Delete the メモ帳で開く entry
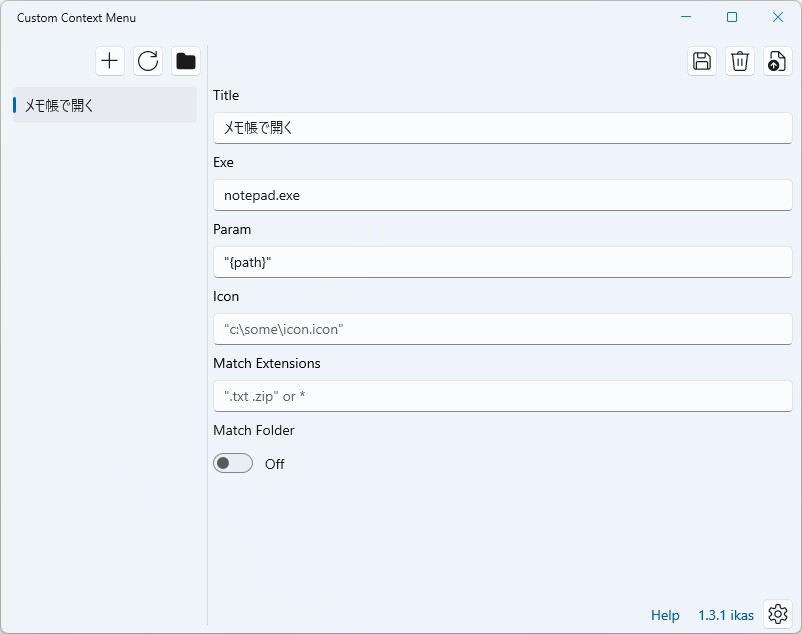Screen dimensions: 802x634 (739, 61)
